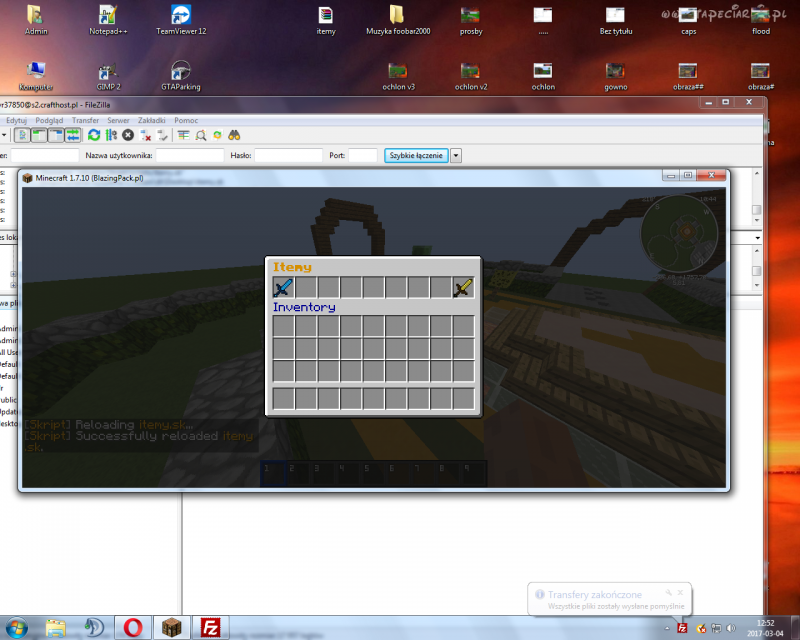Click the Reconnect to last server icon
This screenshot has width=800, height=640.
tap(162, 135)
